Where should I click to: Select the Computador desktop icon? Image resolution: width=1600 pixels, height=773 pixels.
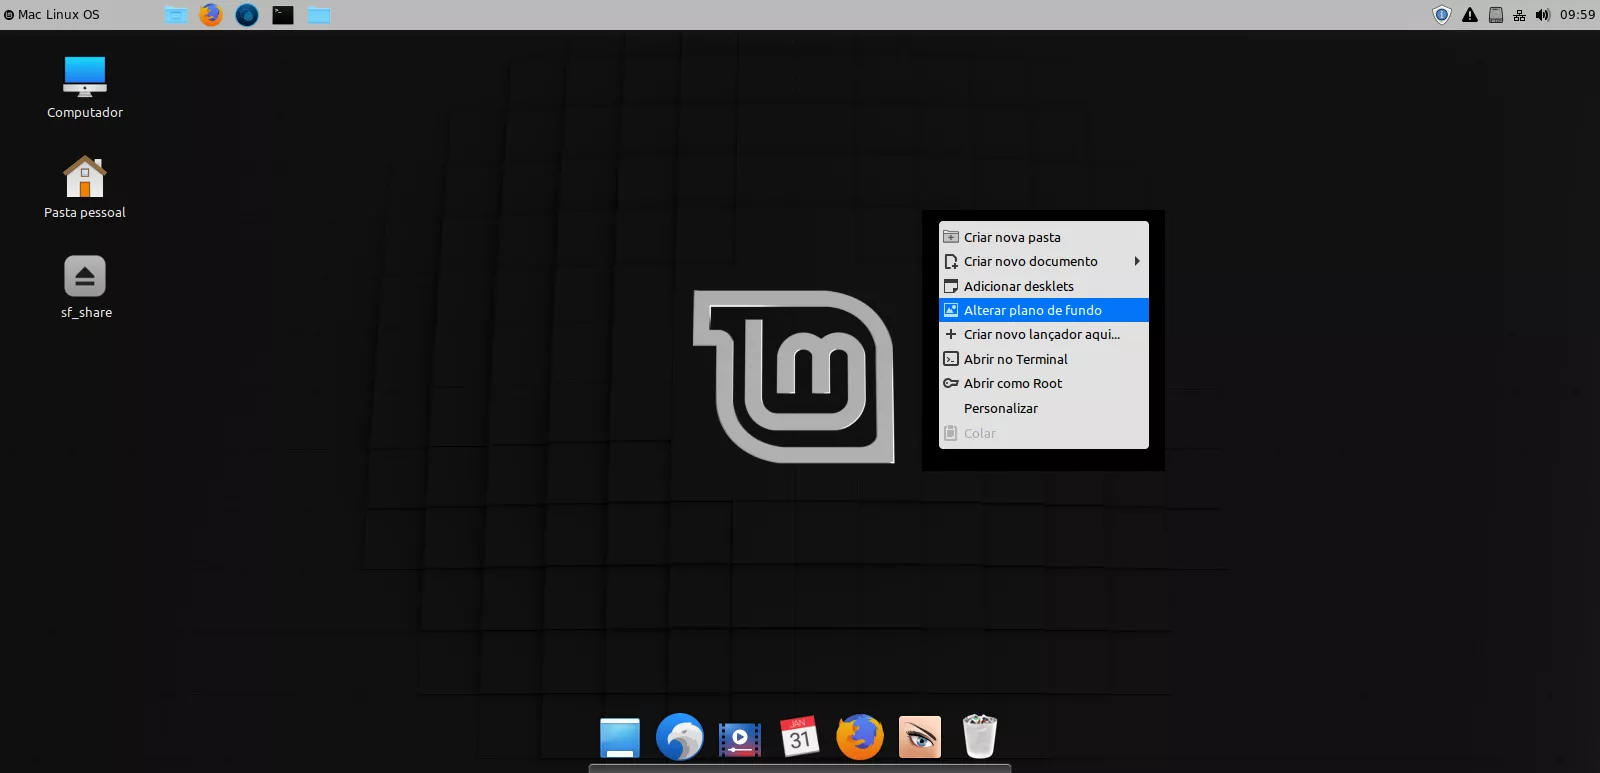[85, 76]
